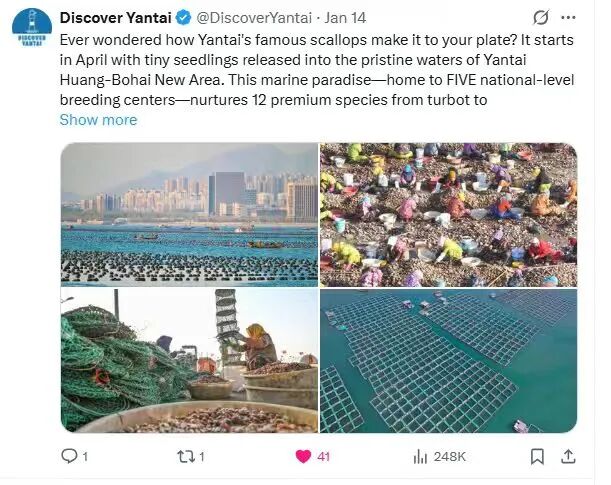
Task: Open the green nets and baskets photo
Action: [189, 361]
